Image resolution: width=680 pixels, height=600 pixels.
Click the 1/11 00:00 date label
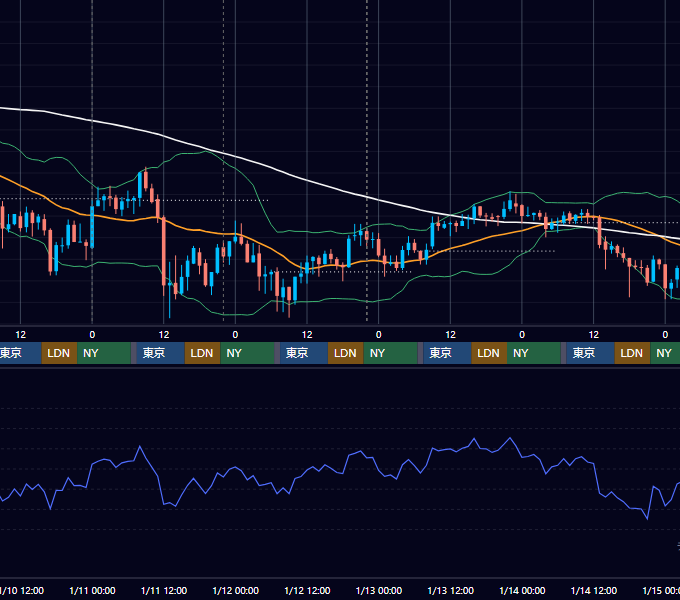(x=92, y=590)
